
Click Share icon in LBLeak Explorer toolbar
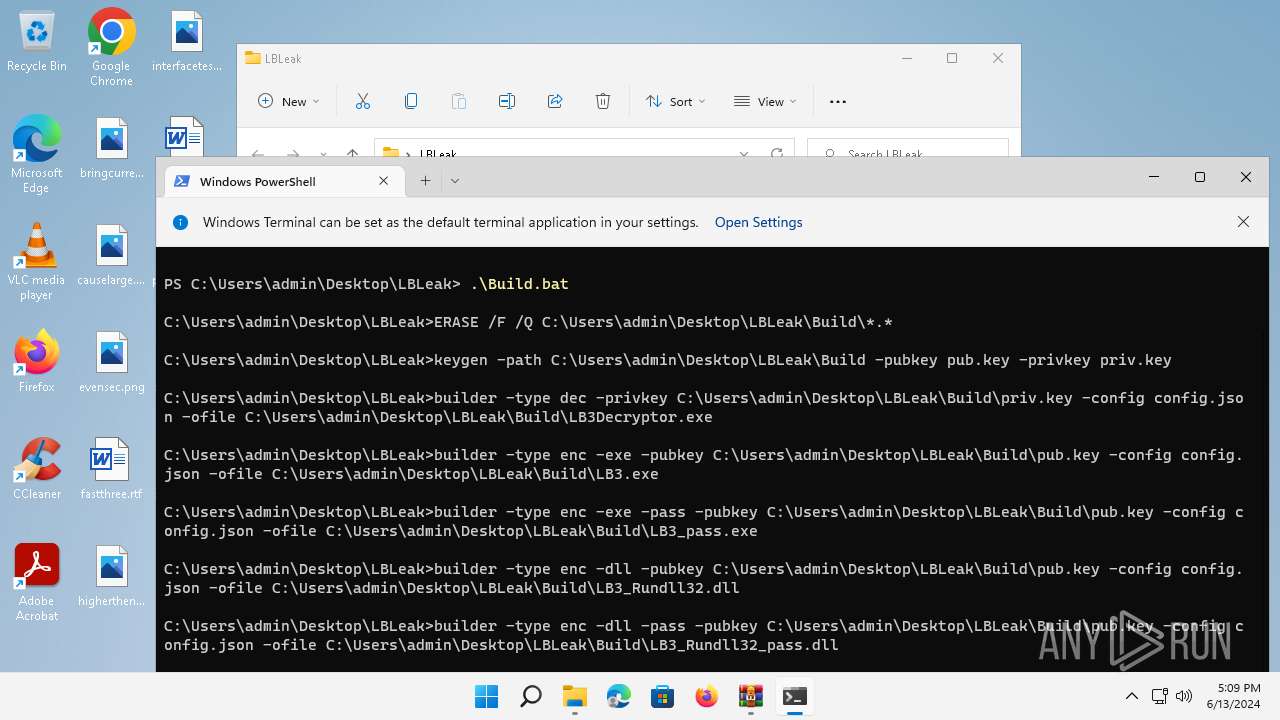[x=555, y=101]
